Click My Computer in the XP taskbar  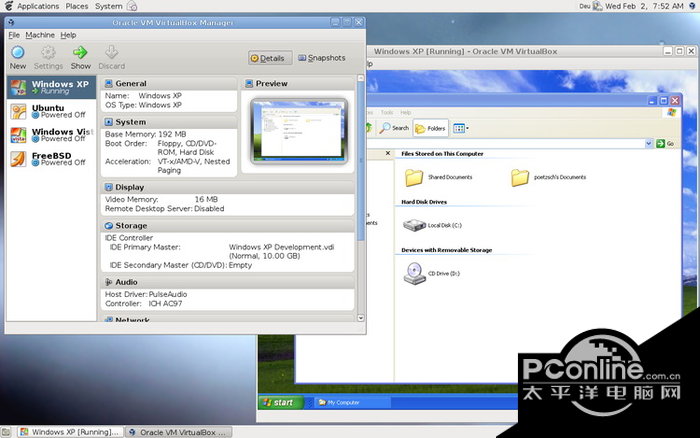coord(353,402)
